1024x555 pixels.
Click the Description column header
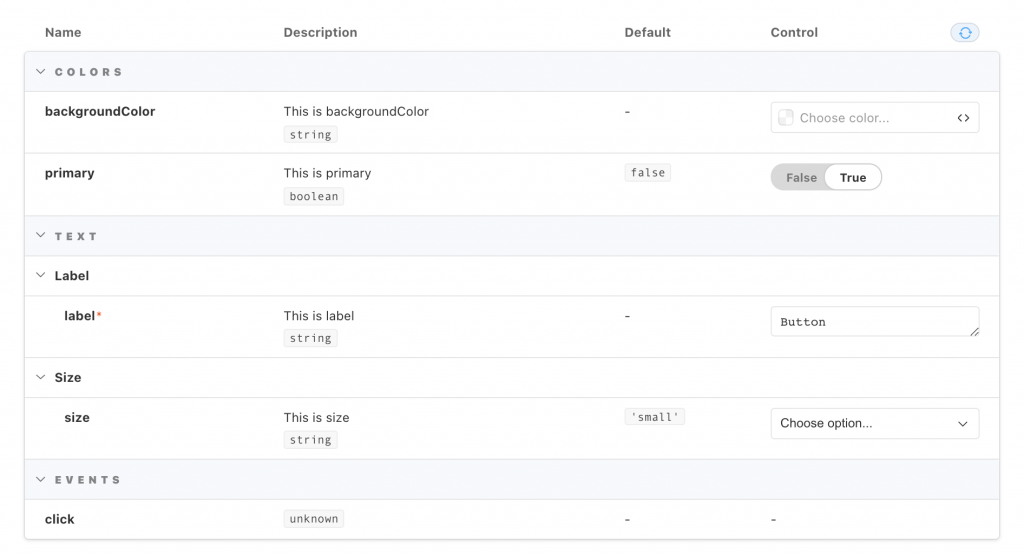click(320, 33)
